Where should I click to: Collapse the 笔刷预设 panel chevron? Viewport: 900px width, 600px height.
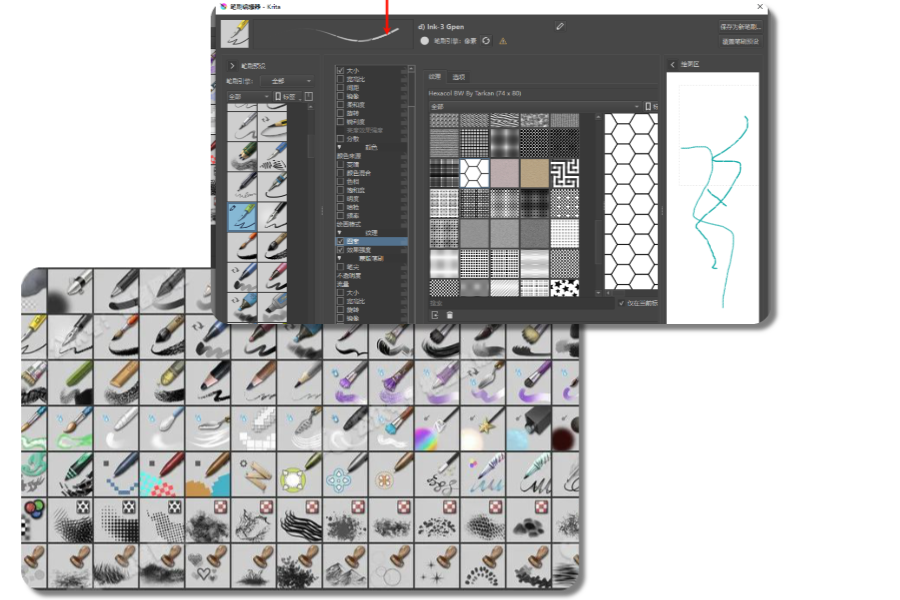pos(232,65)
